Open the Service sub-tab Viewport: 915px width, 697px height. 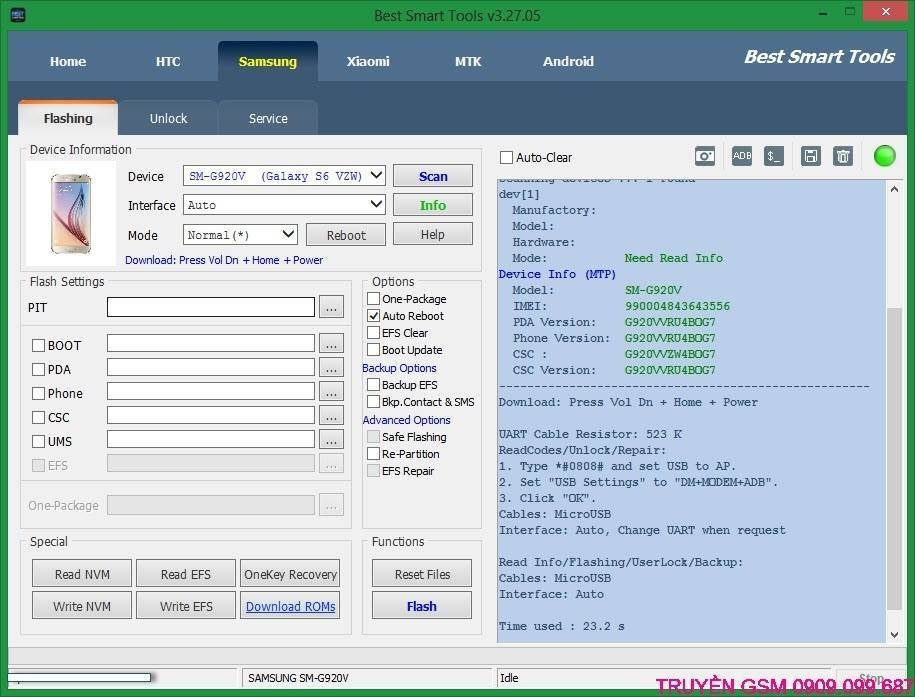268,119
